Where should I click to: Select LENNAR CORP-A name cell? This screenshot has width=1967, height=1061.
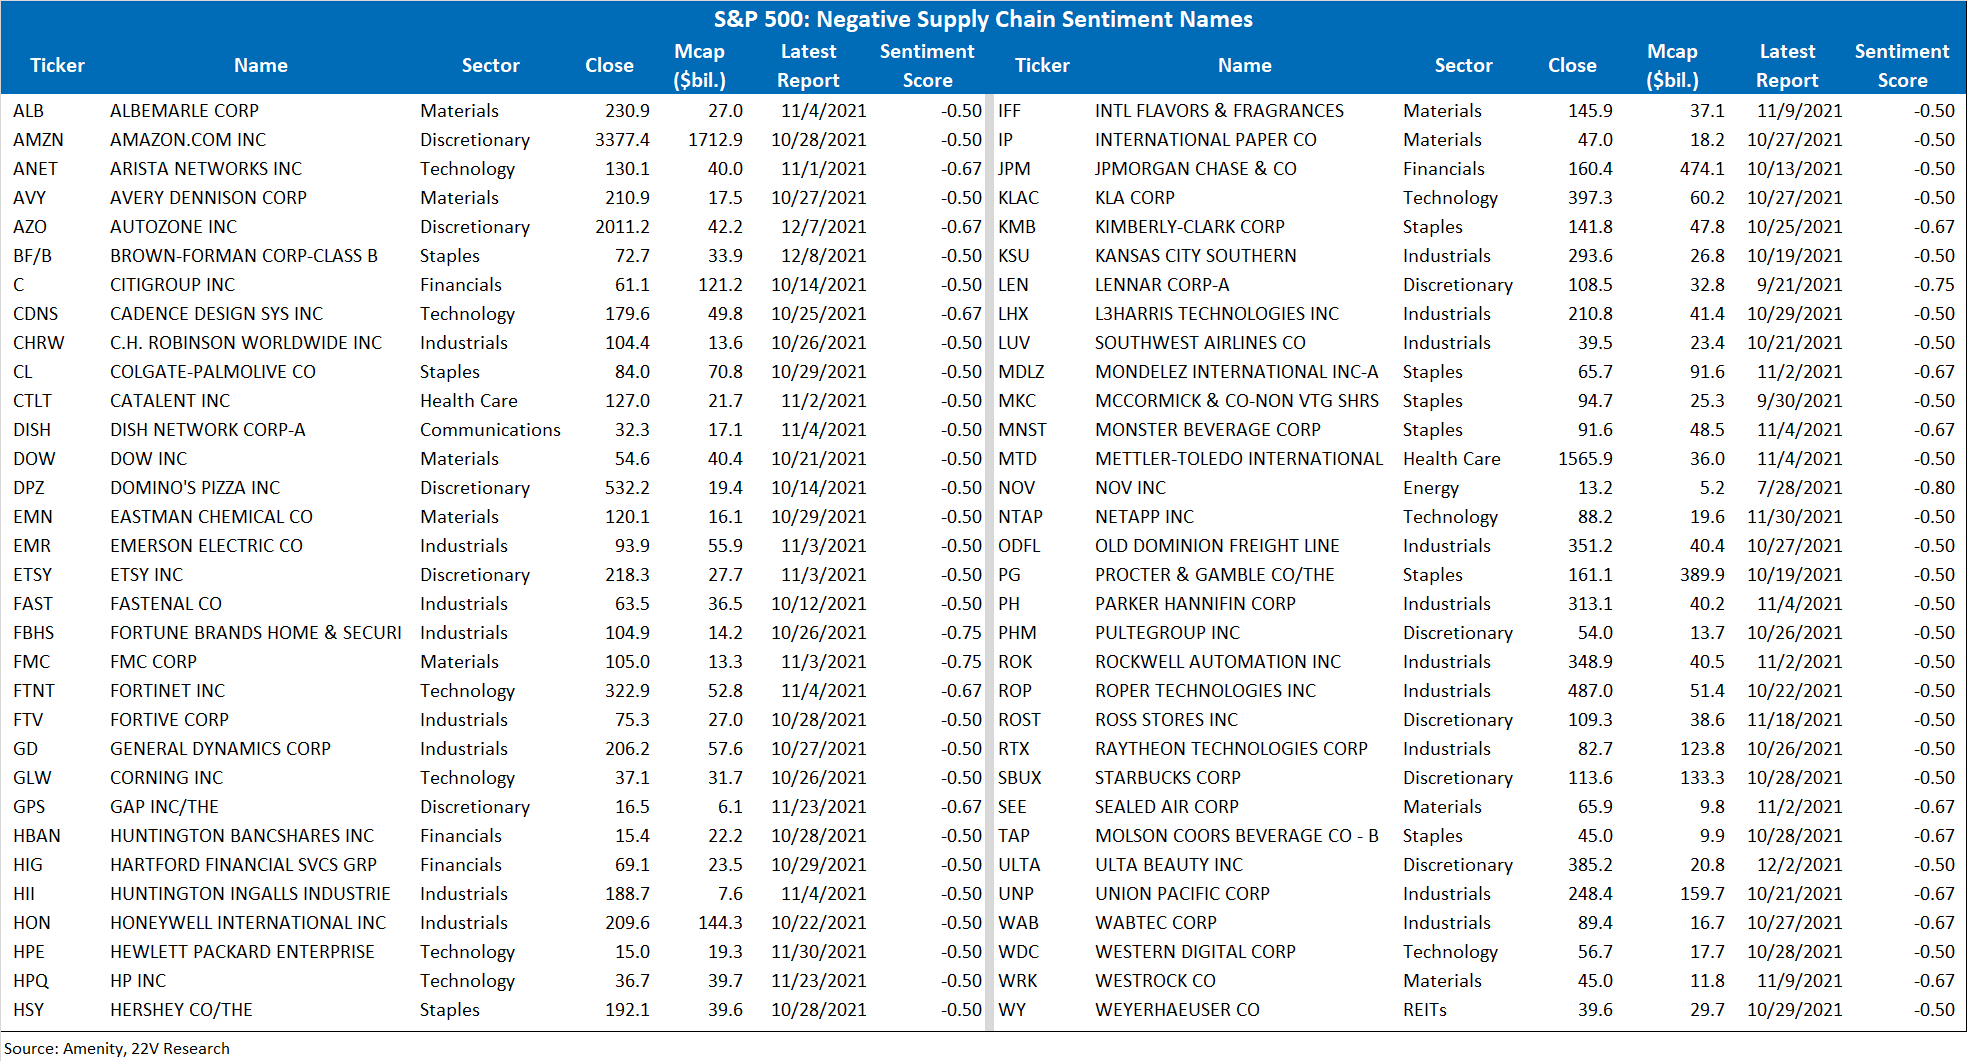[1162, 285]
